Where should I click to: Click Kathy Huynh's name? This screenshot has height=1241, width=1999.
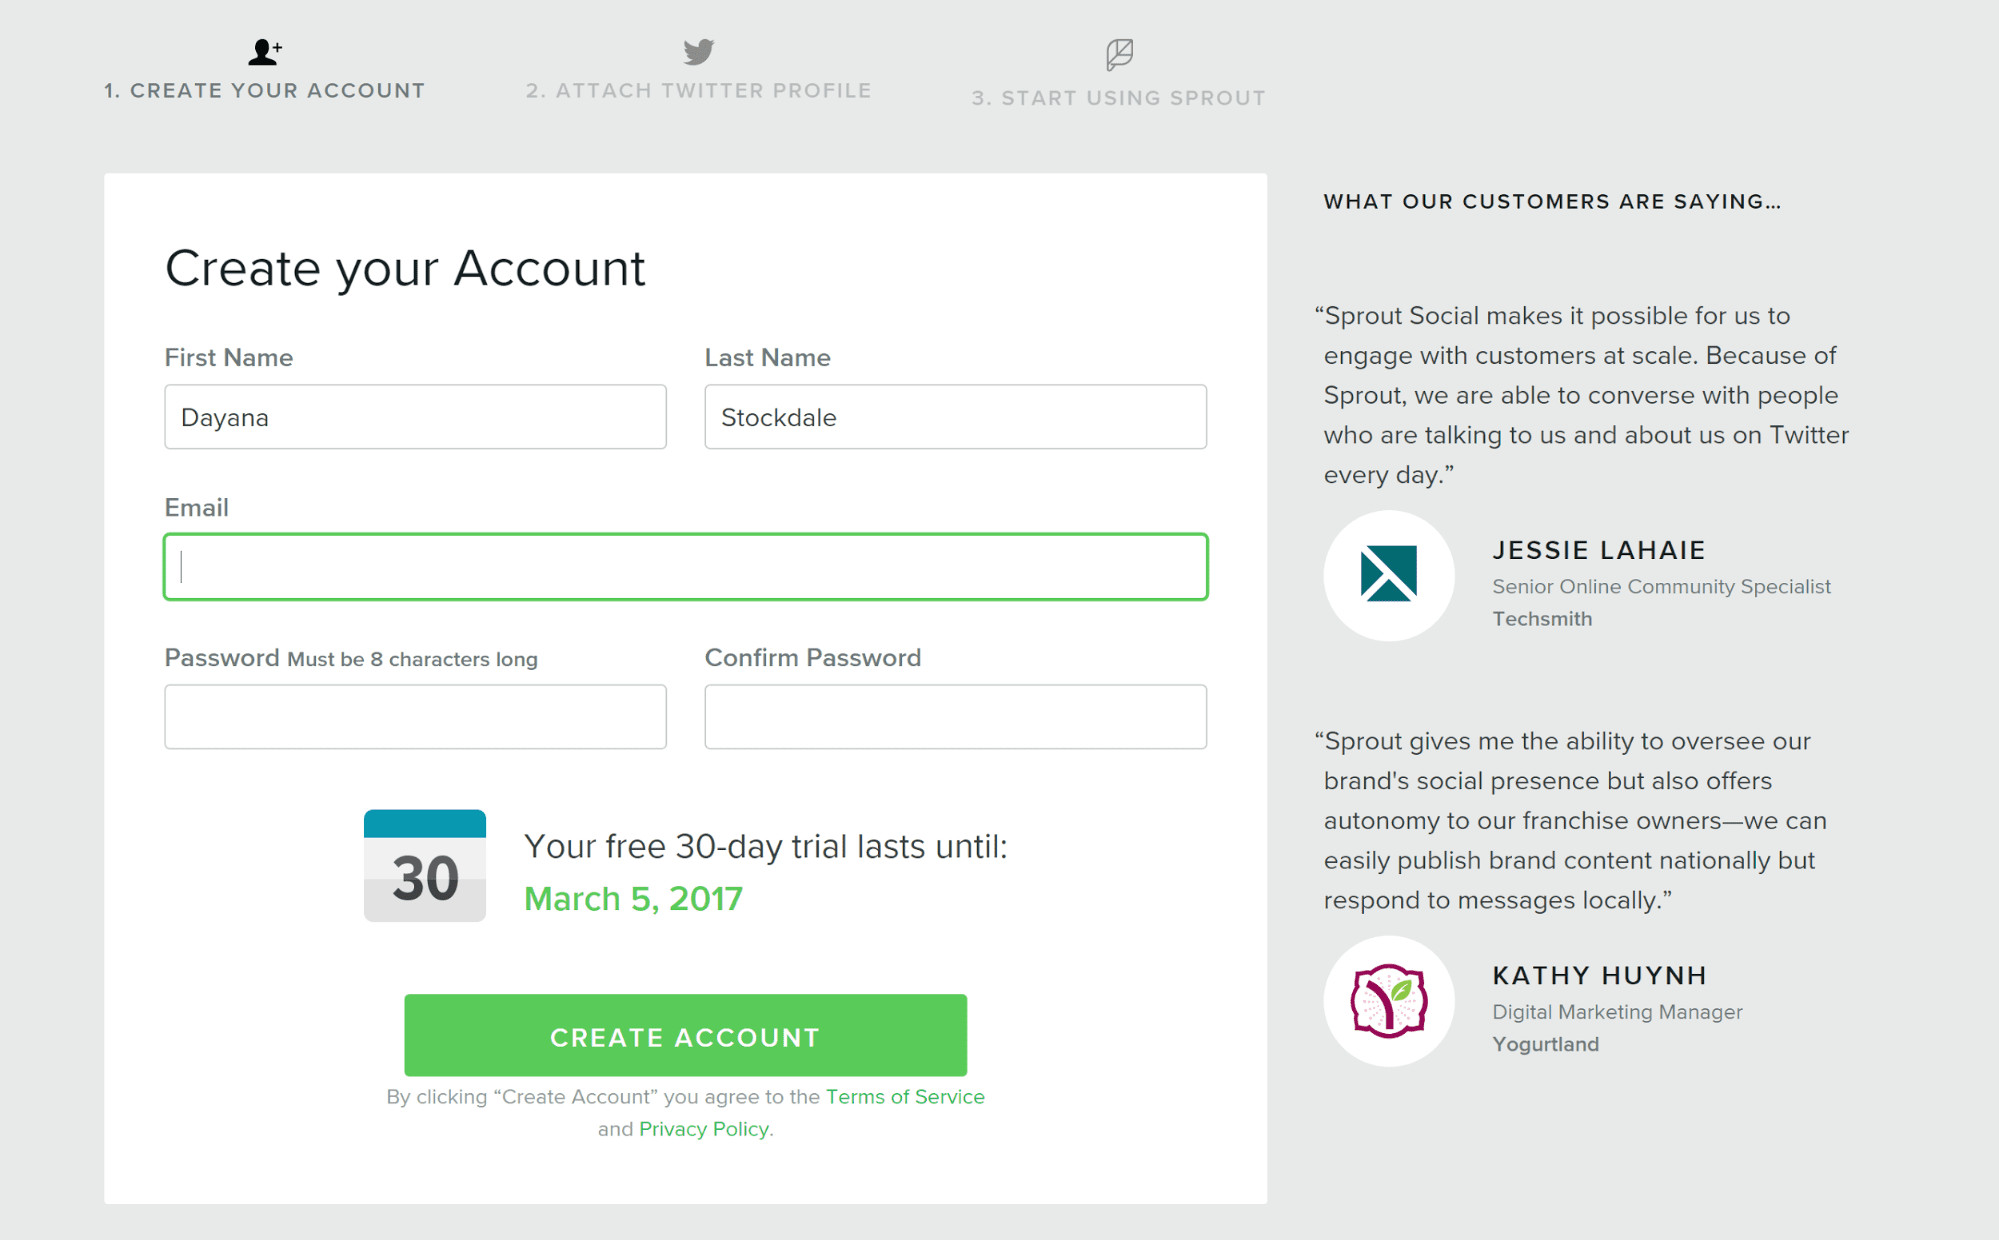1600,976
